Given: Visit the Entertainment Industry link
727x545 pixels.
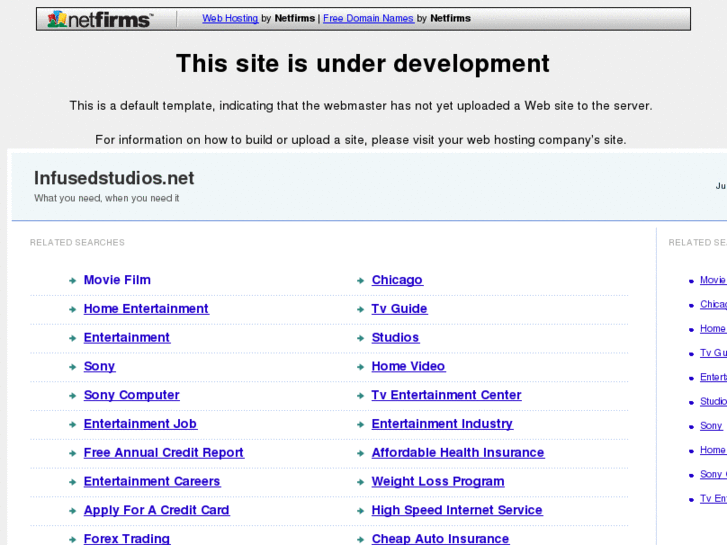Looking at the screenshot, I should coord(442,423).
